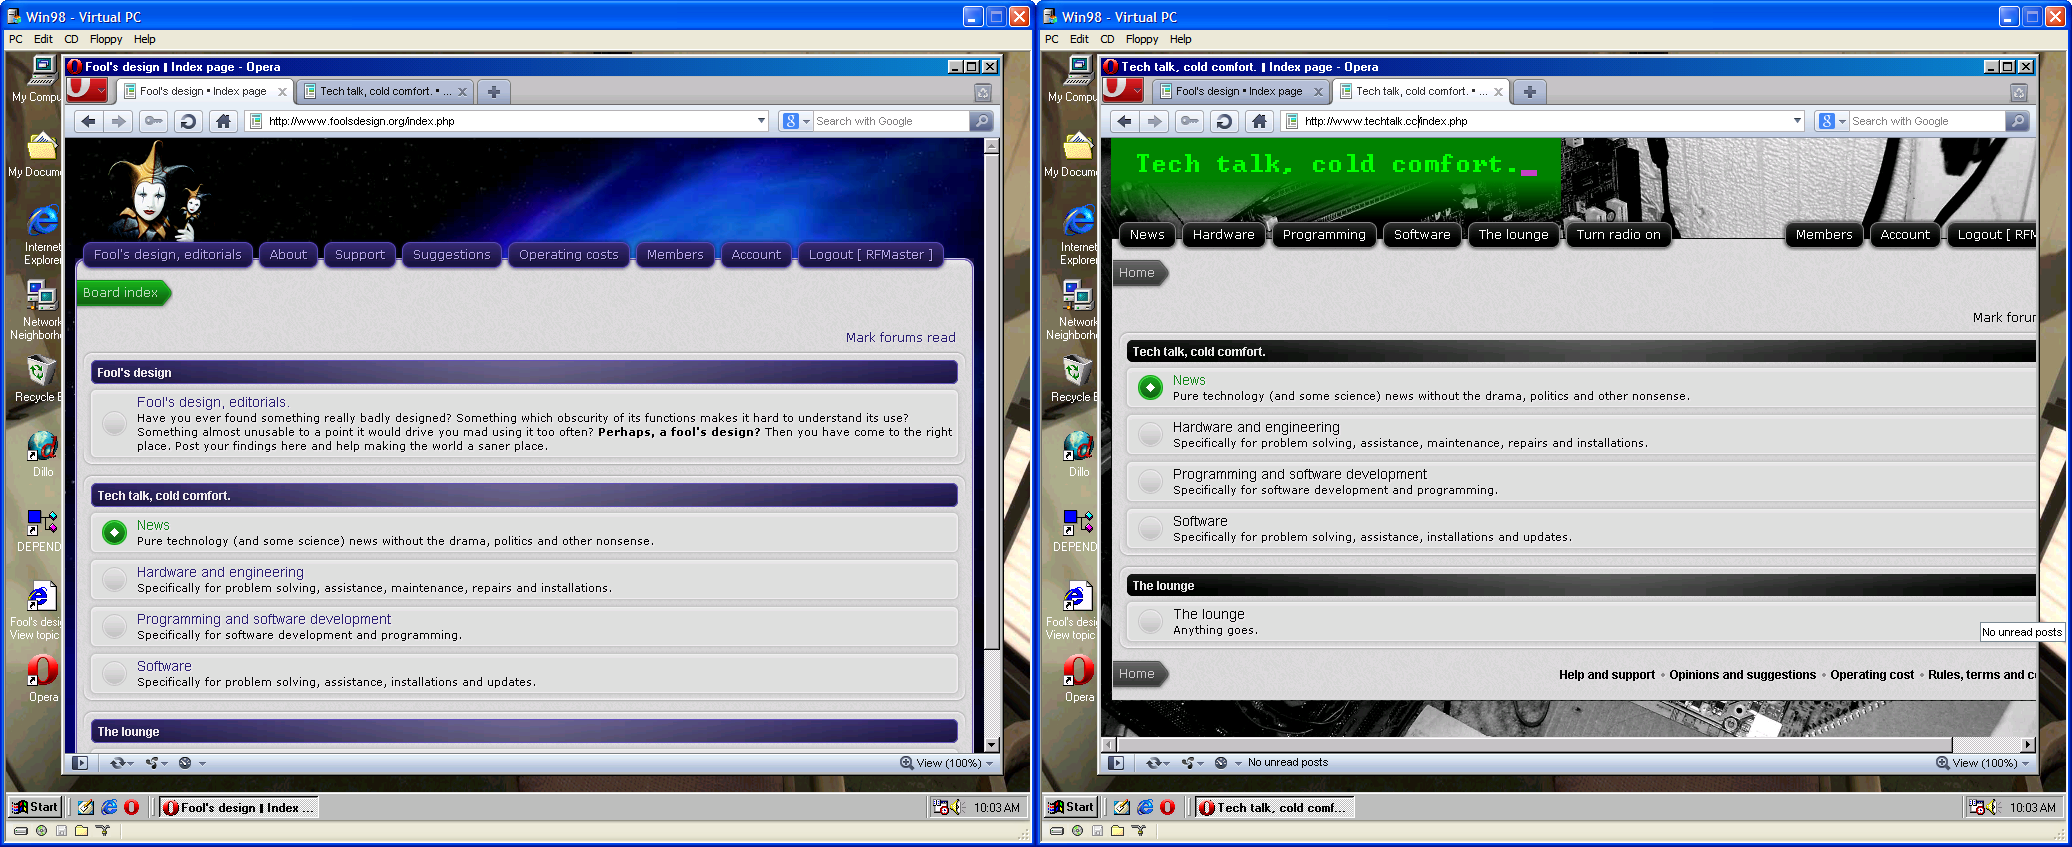This screenshot has width=2072, height=847.
Task: Focus the URL field showing foolsdesign.org
Action: (508, 121)
